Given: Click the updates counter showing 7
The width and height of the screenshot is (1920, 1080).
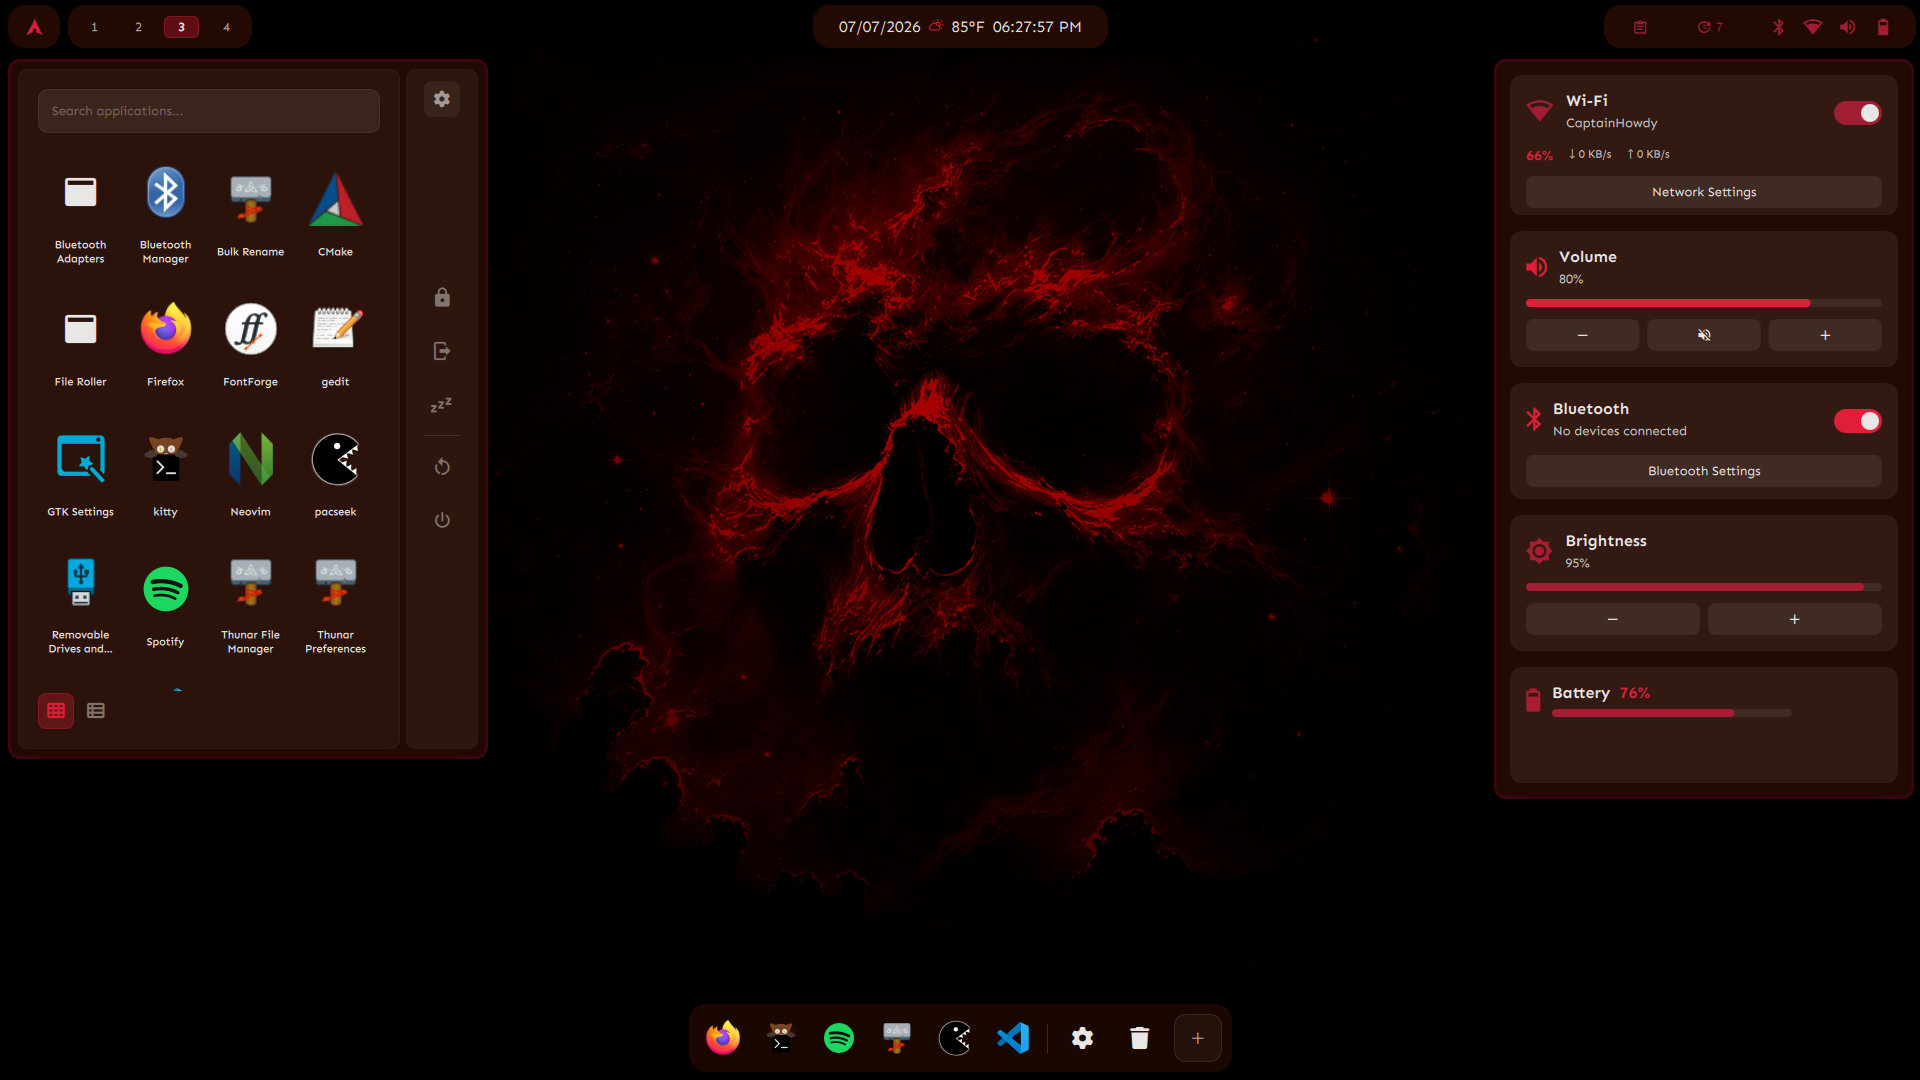Looking at the screenshot, I should pos(1710,27).
